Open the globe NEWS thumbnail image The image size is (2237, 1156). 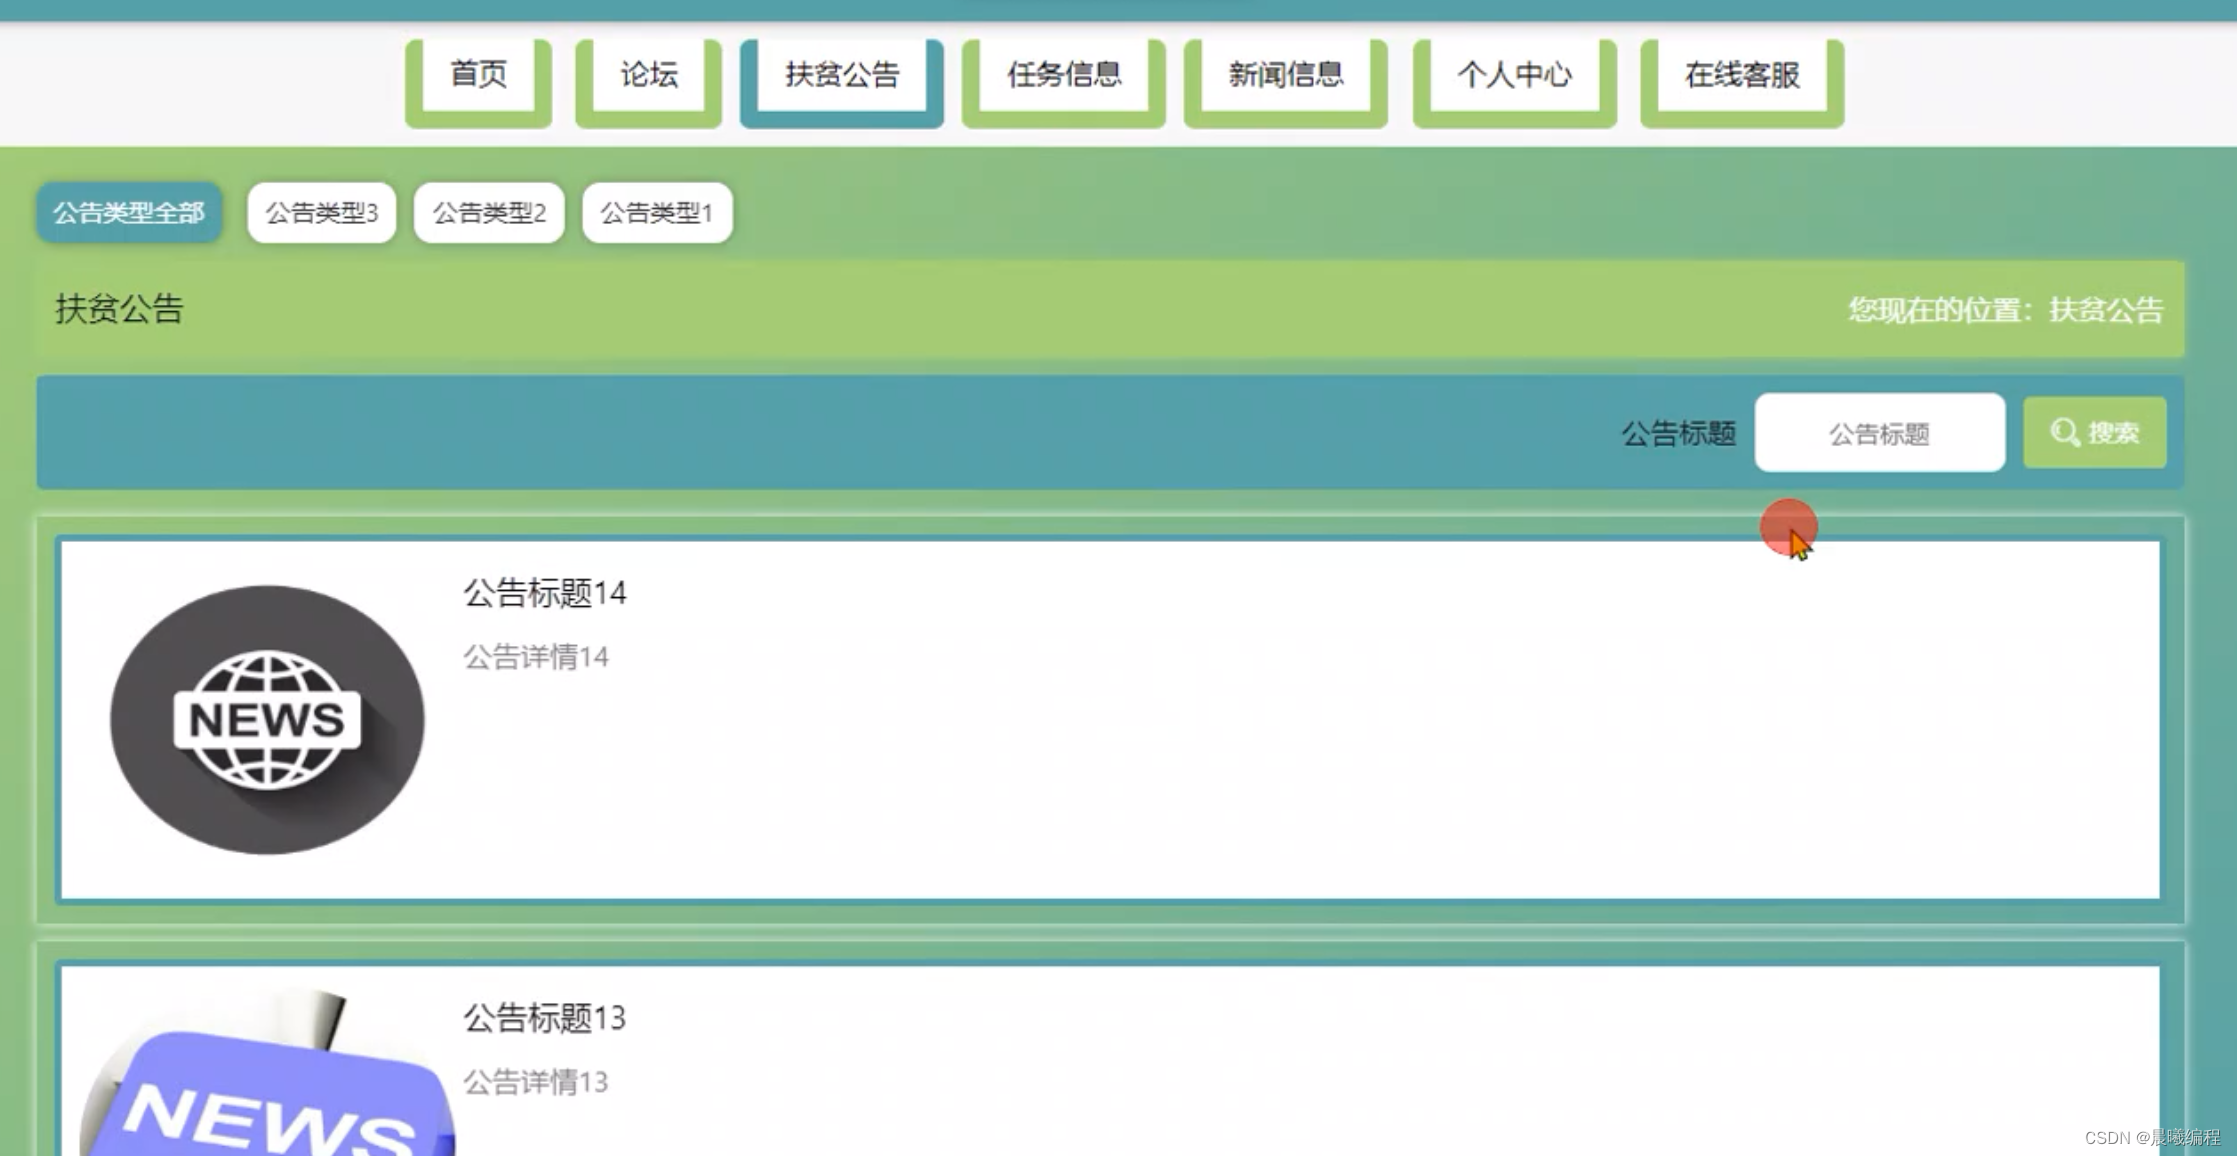tap(267, 720)
